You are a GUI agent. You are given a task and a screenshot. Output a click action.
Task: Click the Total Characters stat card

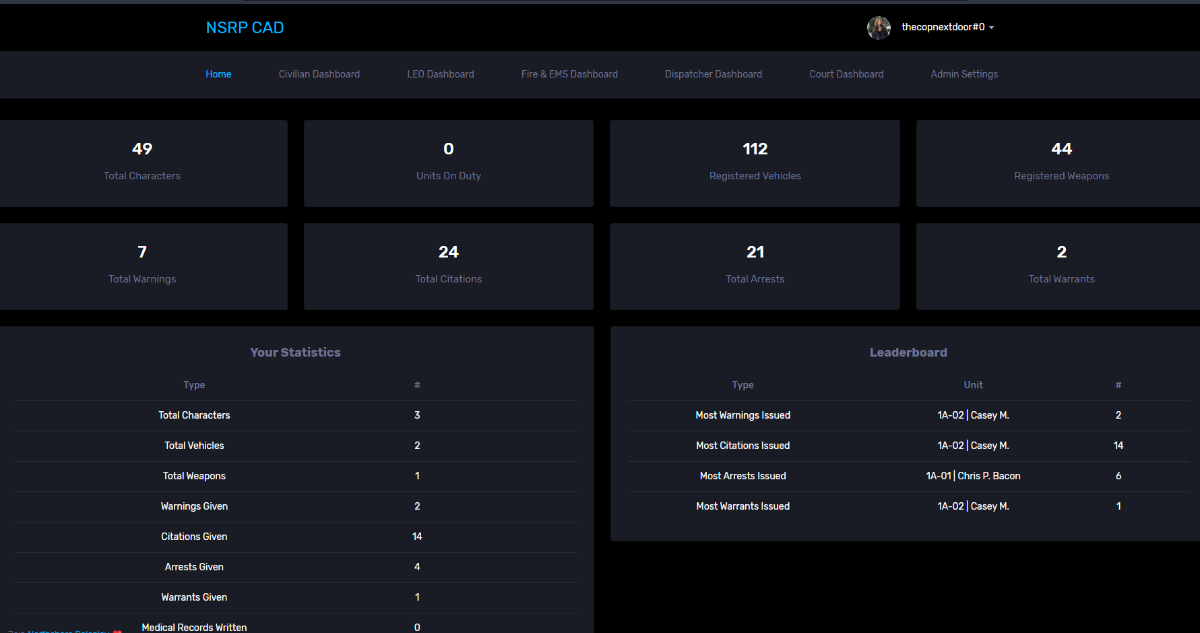[x=142, y=163]
